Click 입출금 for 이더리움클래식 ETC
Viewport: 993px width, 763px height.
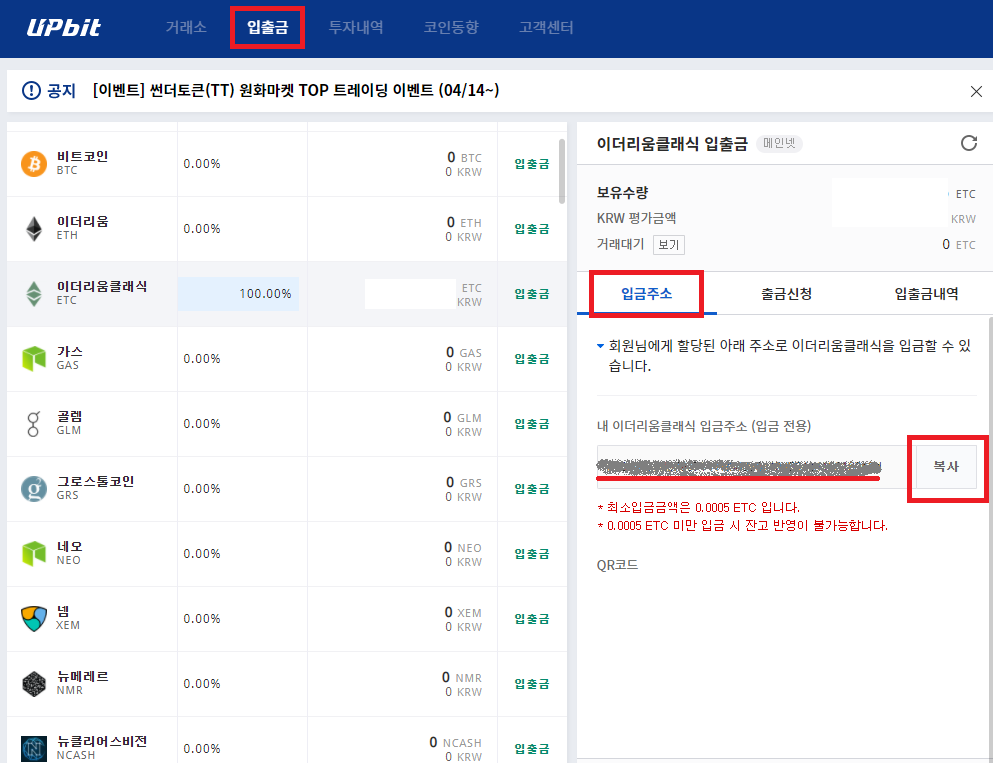(x=531, y=294)
